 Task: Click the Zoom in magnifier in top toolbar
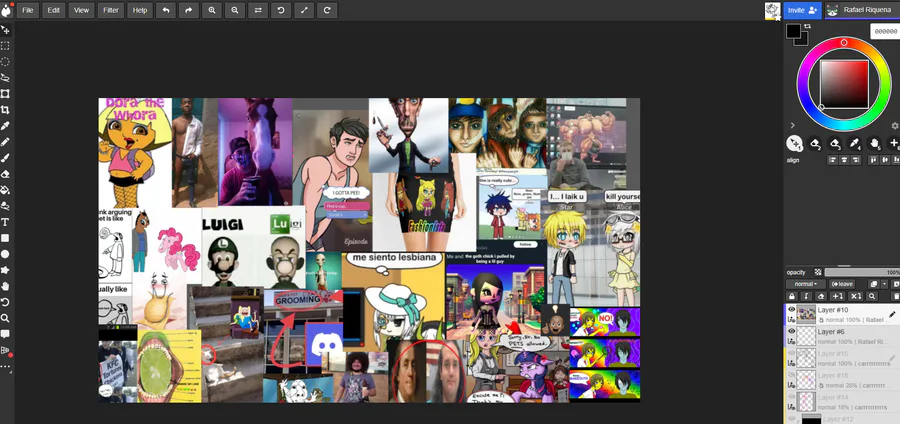tap(212, 10)
